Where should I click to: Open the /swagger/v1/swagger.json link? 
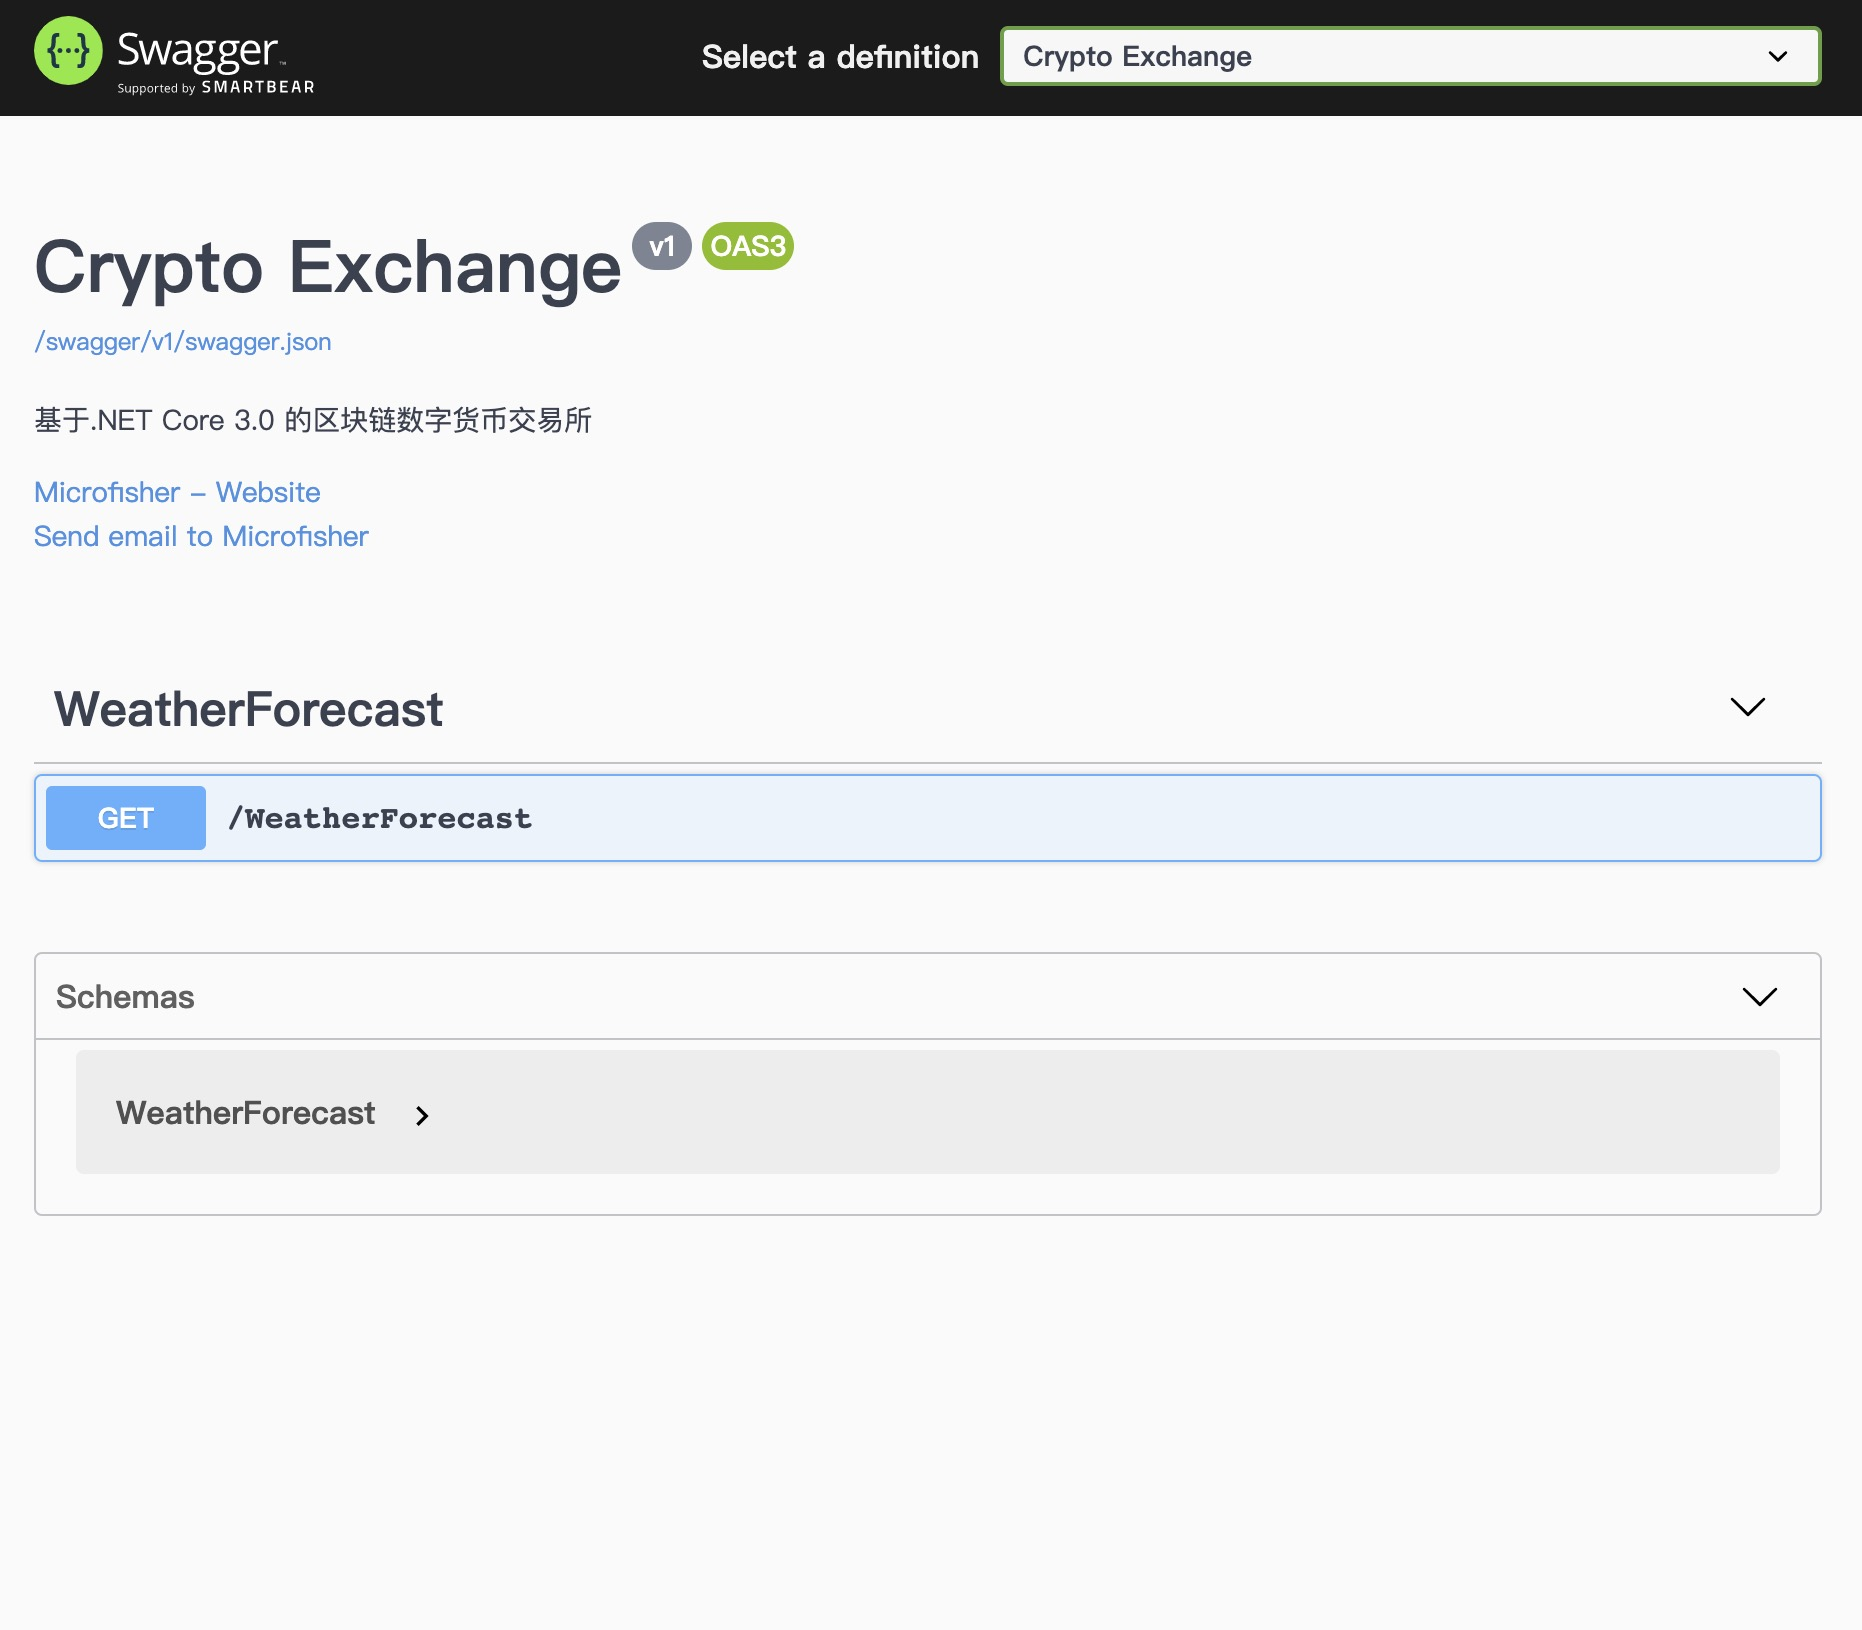point(183,341)
